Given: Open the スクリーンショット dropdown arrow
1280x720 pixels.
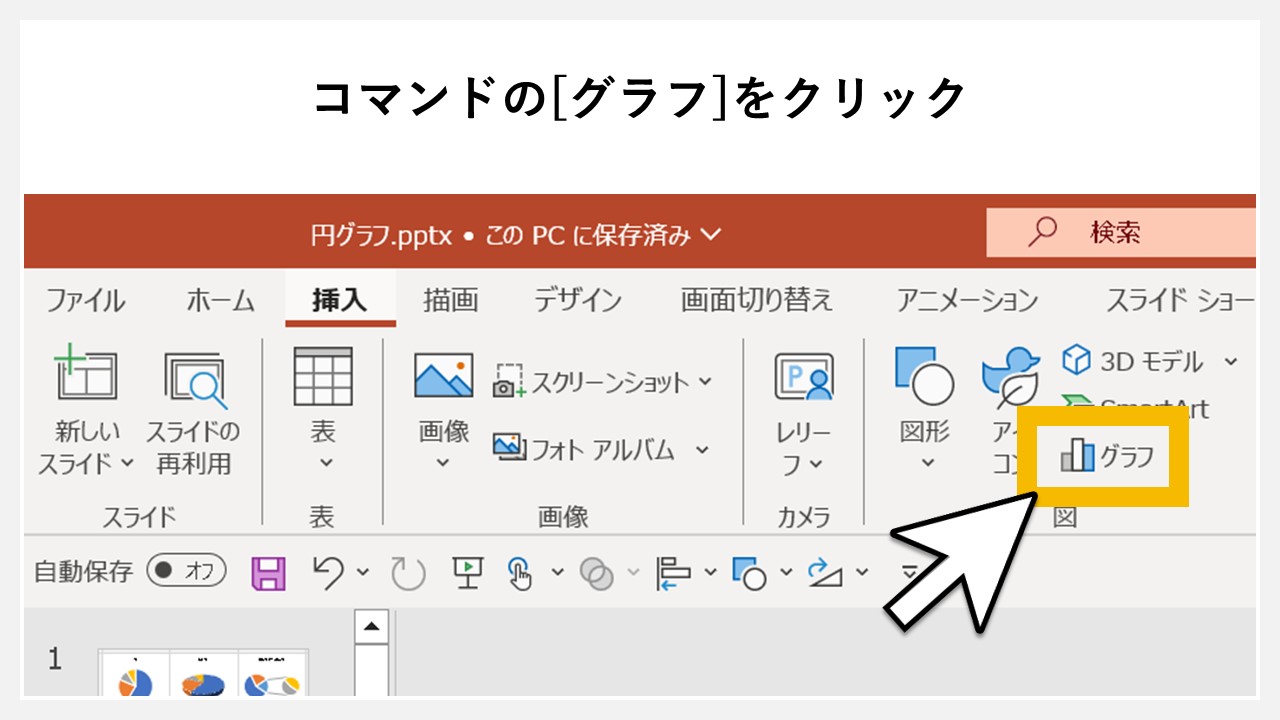Looking at the screenshot, I should click(704, 381).
